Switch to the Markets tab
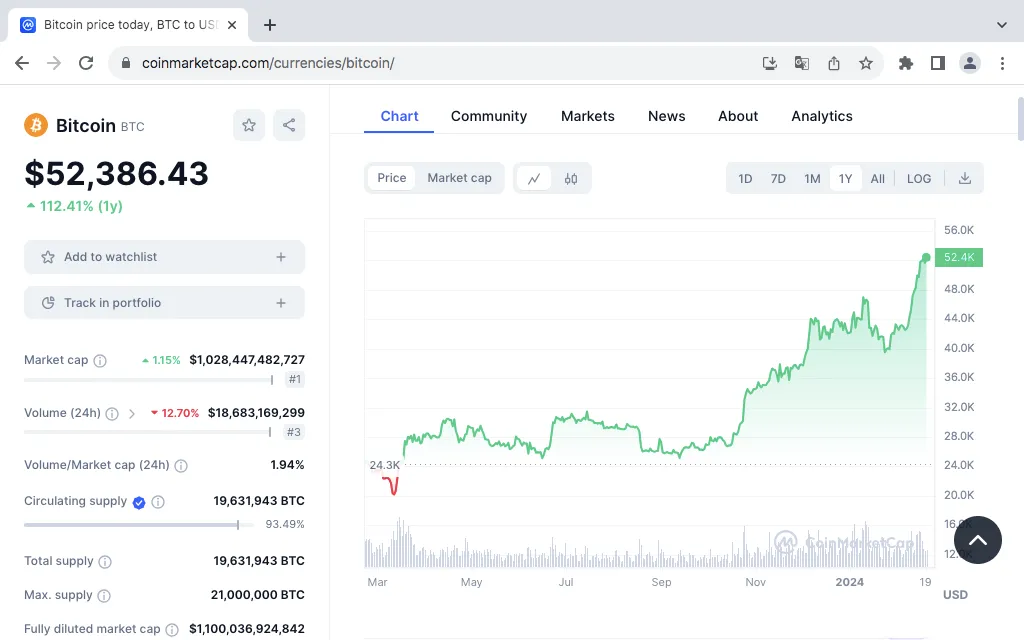This screenshot has height=640, width=1024. click(588, 116)
